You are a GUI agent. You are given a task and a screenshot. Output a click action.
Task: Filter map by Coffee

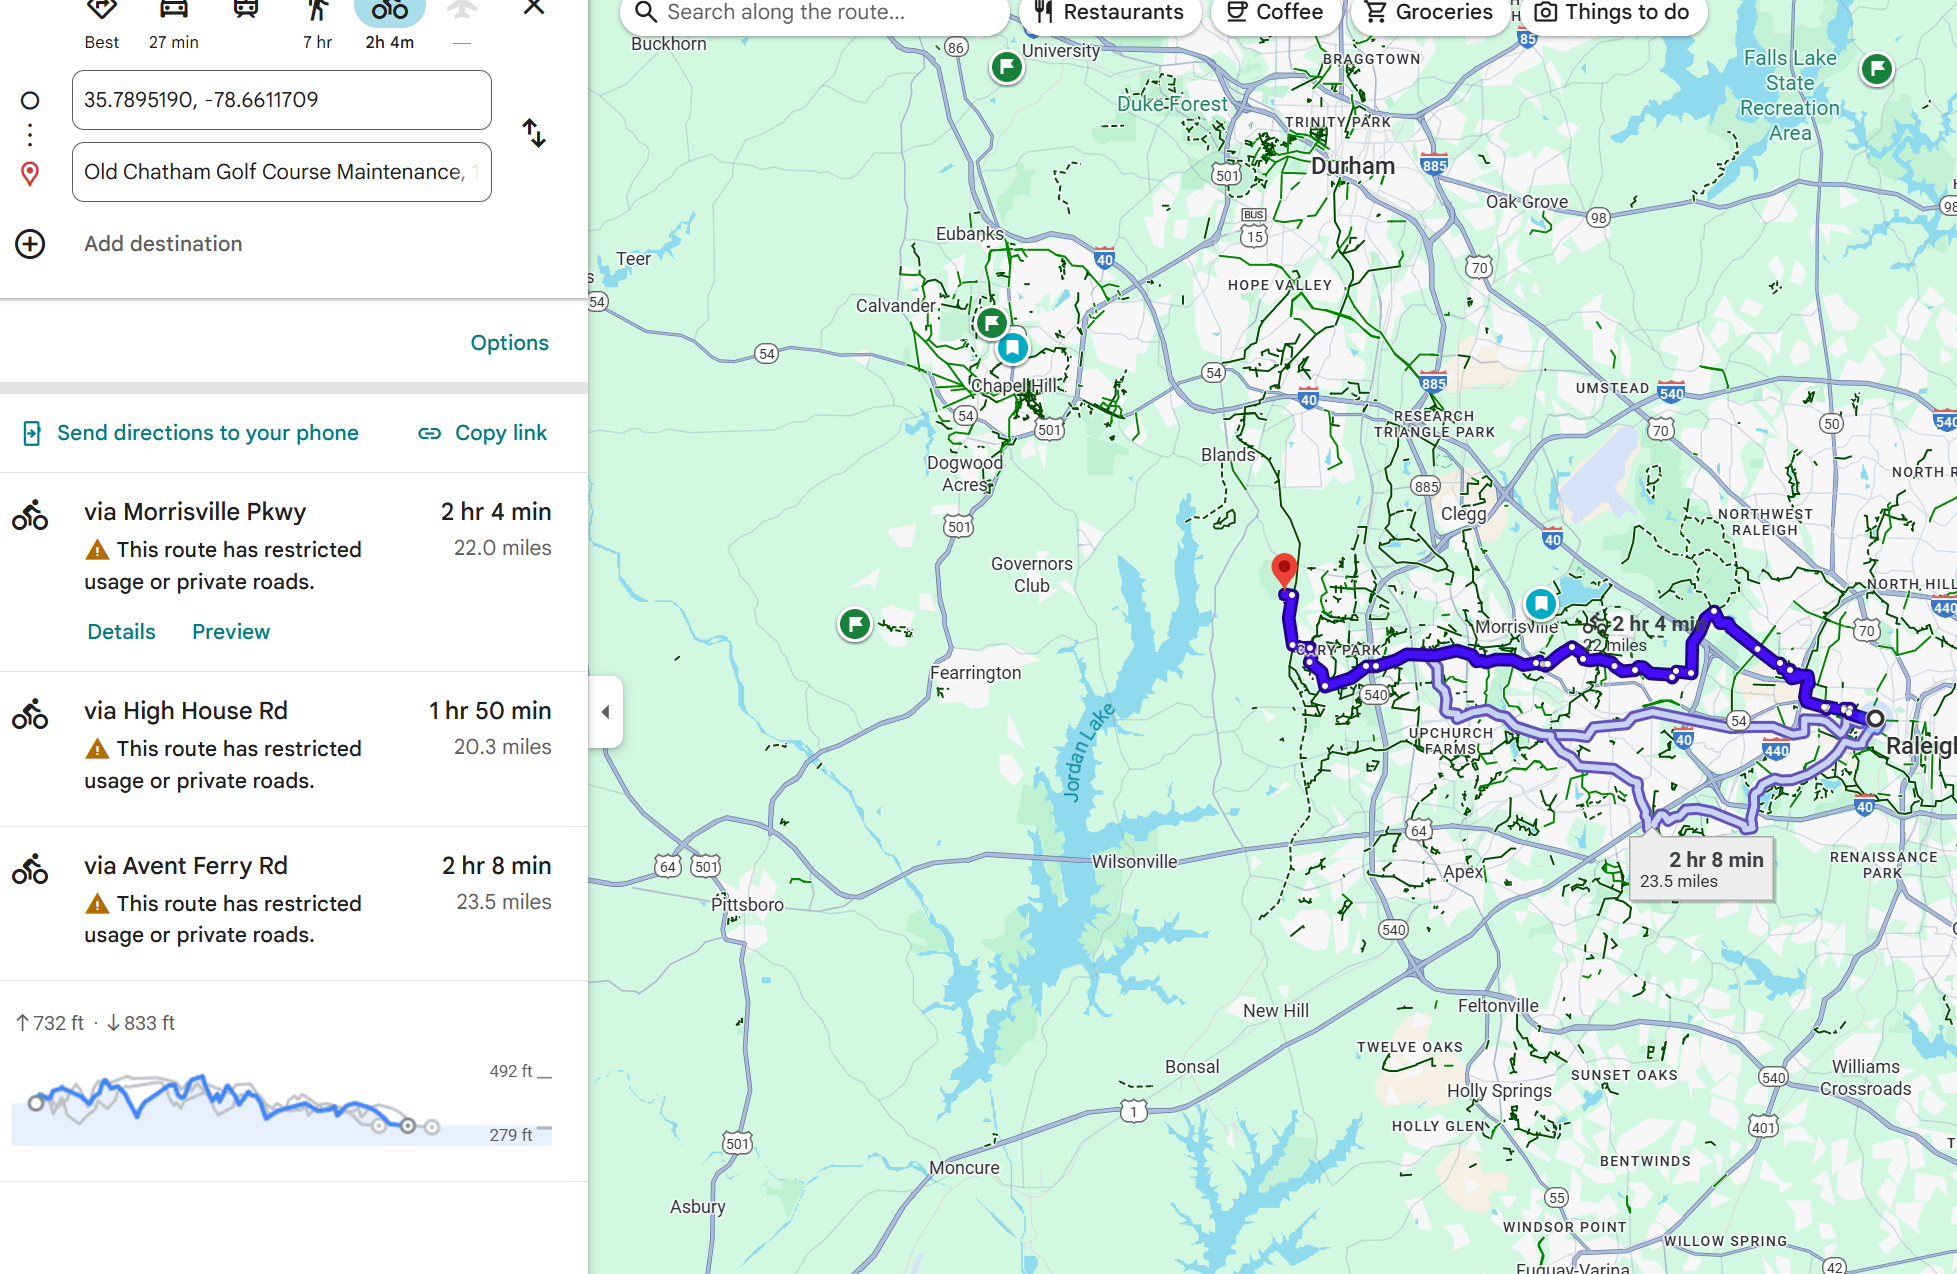1275,13
